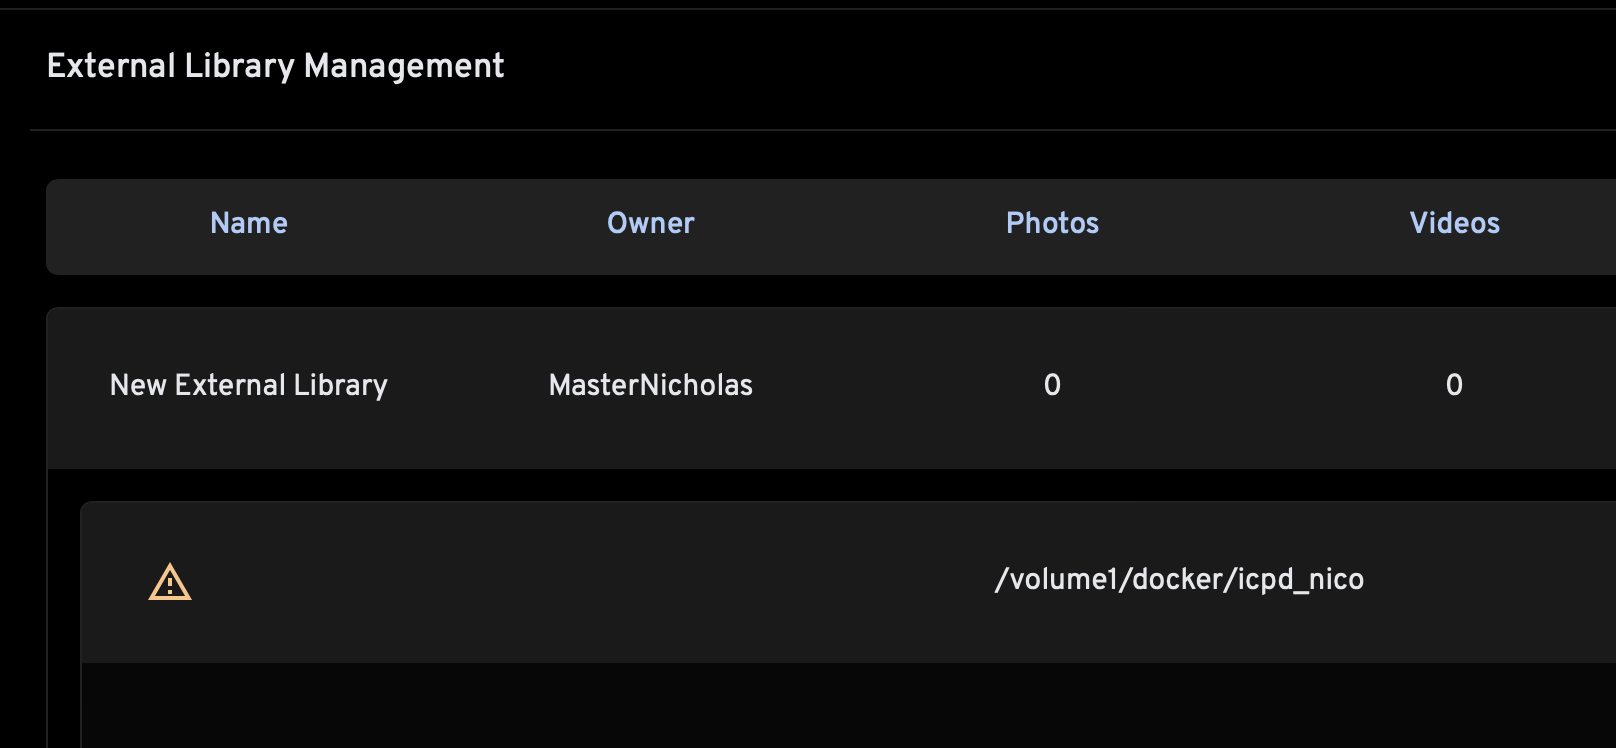Click blank header space between Name and Owner
This screenshot has height=748, width=1616.
[x=448, y=223]
